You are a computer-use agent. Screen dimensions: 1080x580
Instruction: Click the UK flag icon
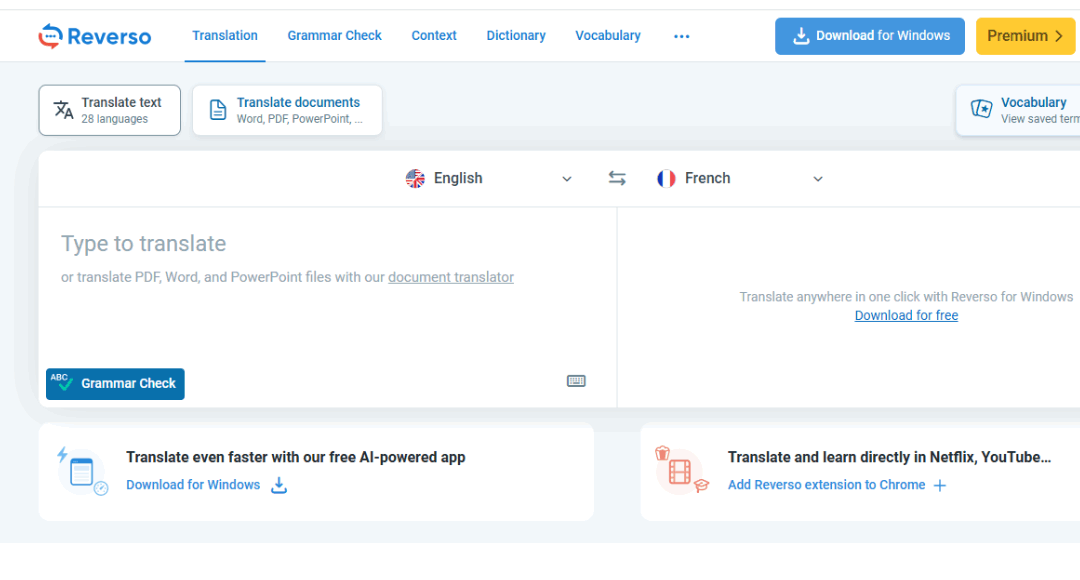pyautogui.click(x=415, y=178)
